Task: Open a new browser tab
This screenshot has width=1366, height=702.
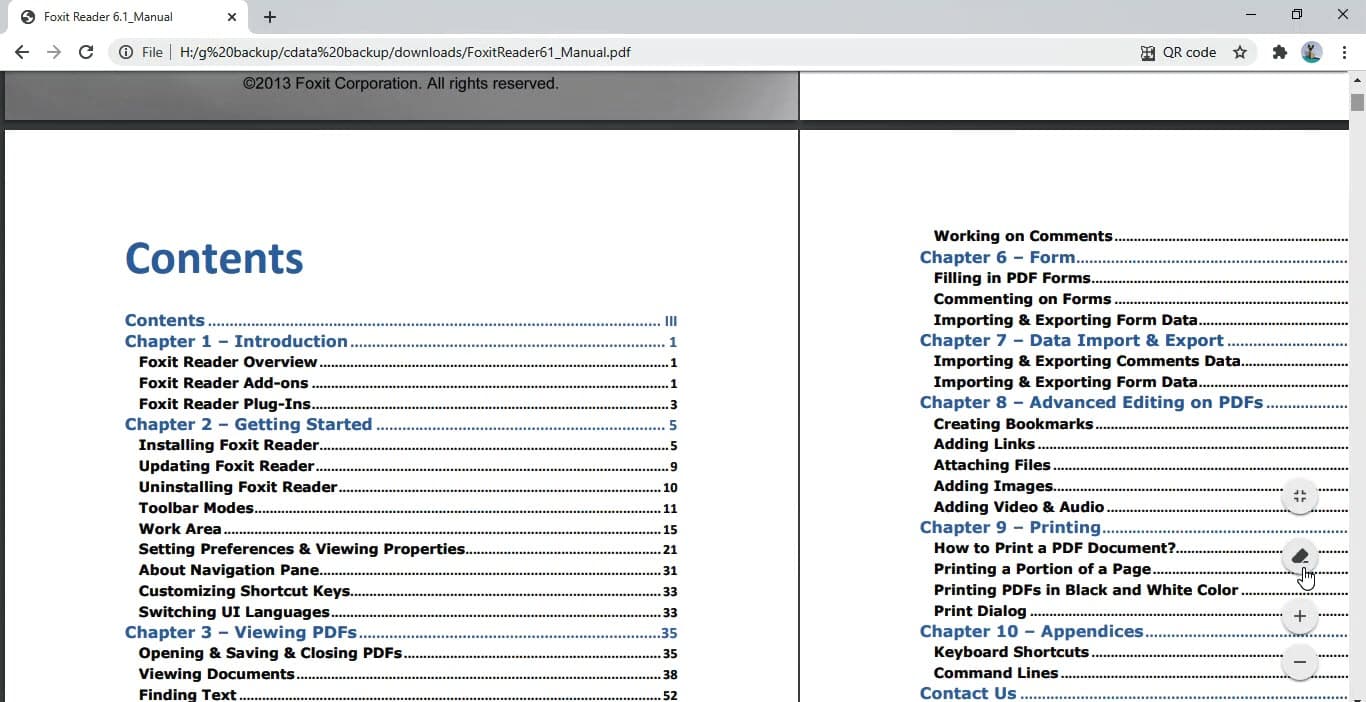Action: [269, 16]
